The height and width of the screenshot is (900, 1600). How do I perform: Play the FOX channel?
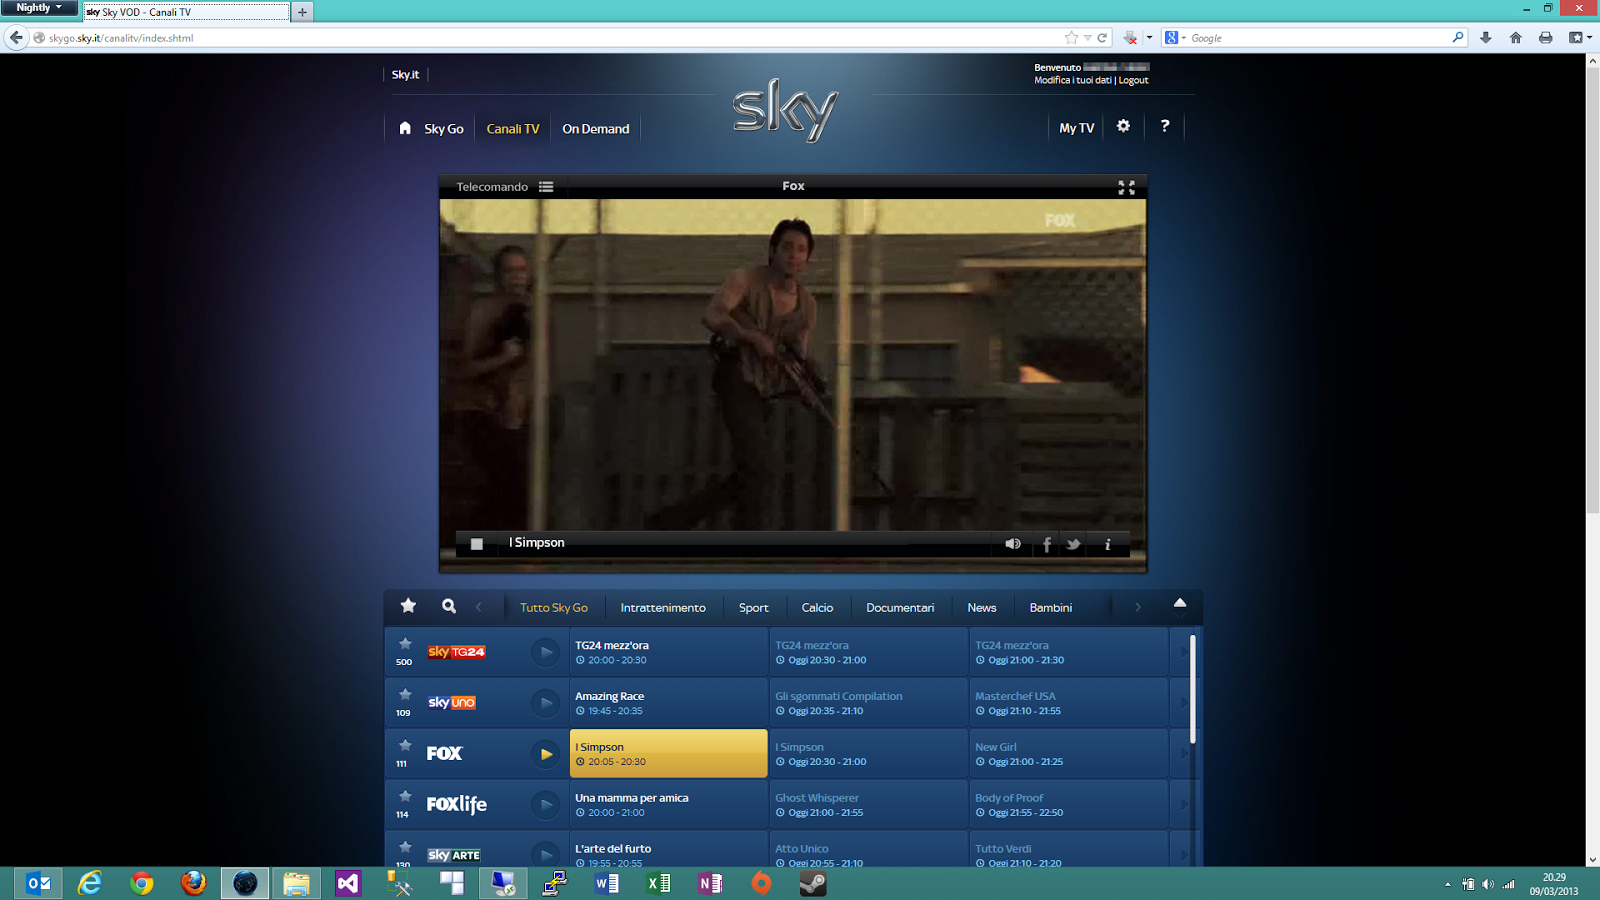[x=546, y=754]
